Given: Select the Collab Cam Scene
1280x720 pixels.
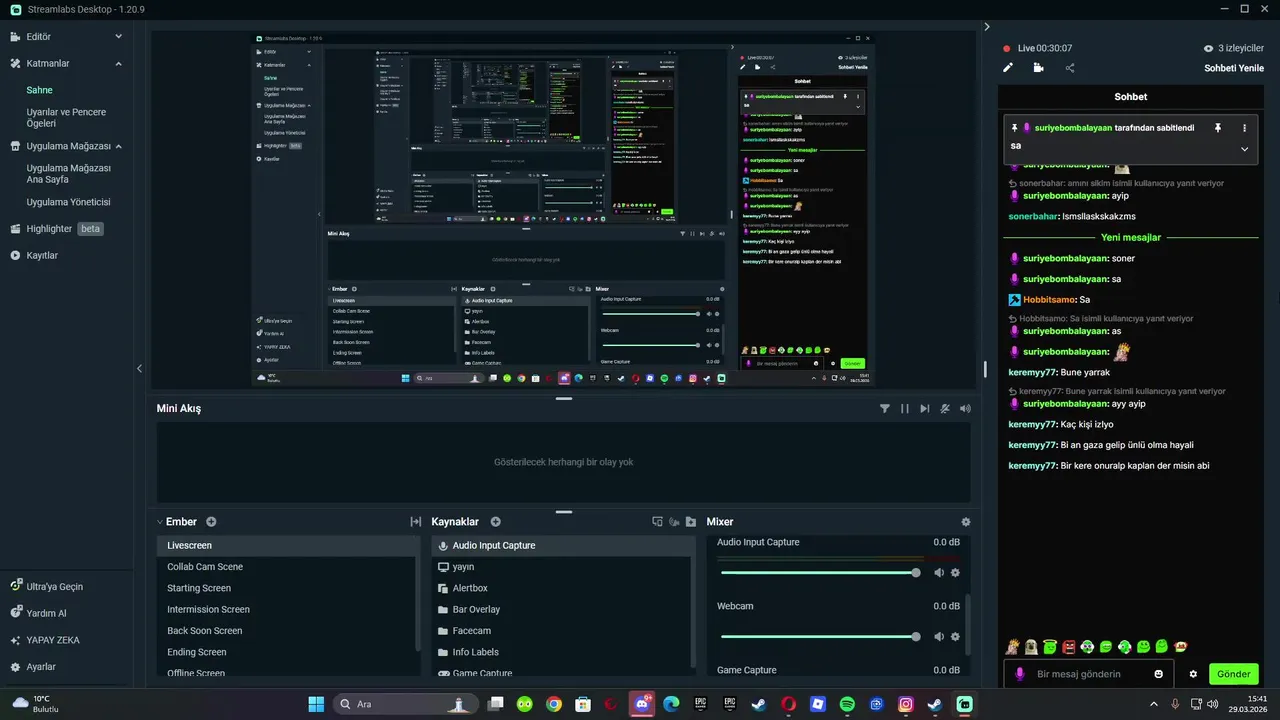Looking at the screenshot, I should 288,567.
